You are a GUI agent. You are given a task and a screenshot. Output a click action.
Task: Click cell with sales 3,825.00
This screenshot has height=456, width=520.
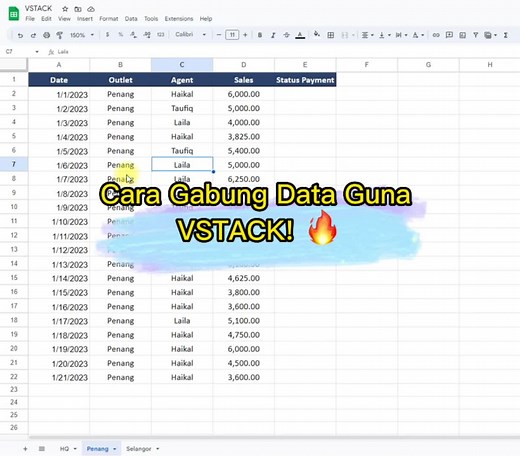[244, 137]
